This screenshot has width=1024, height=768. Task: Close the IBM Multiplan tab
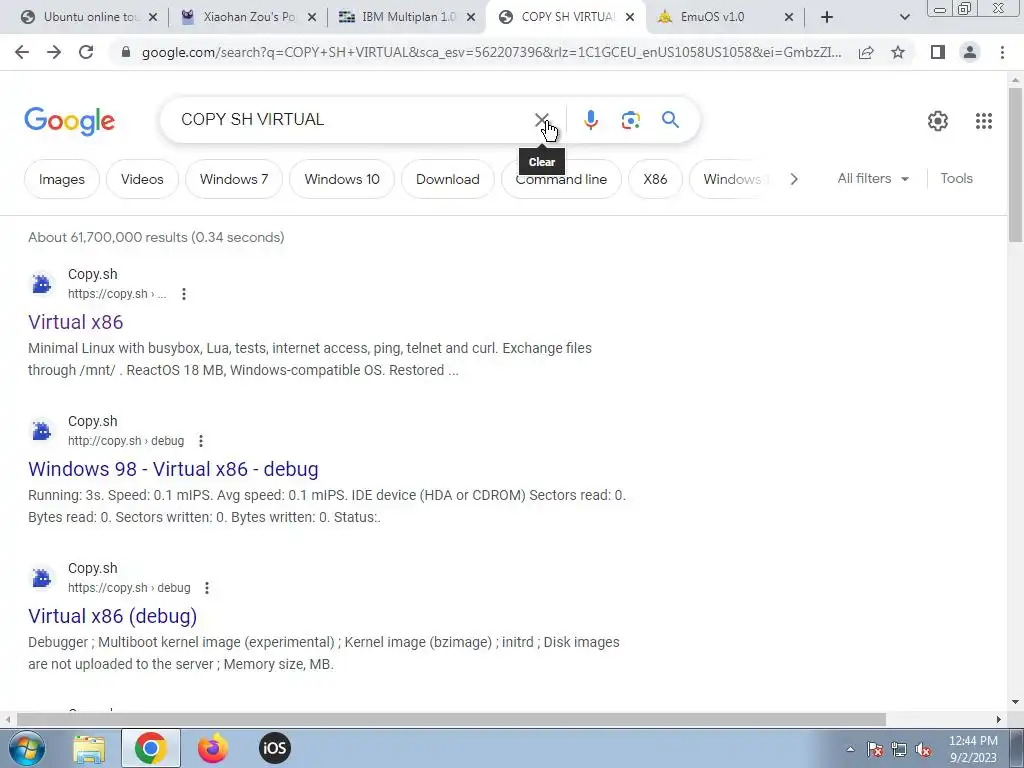coord(471,18)
